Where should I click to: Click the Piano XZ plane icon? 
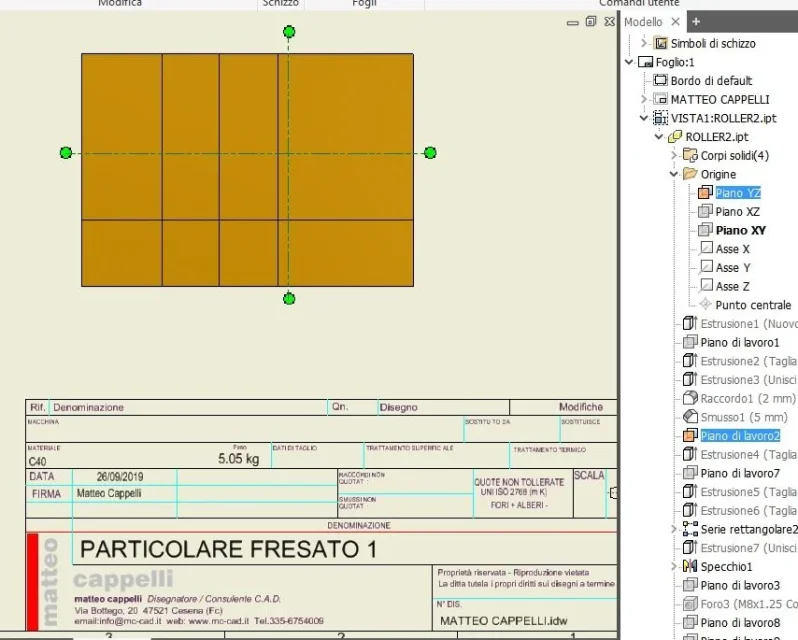(x=705, y=211)
